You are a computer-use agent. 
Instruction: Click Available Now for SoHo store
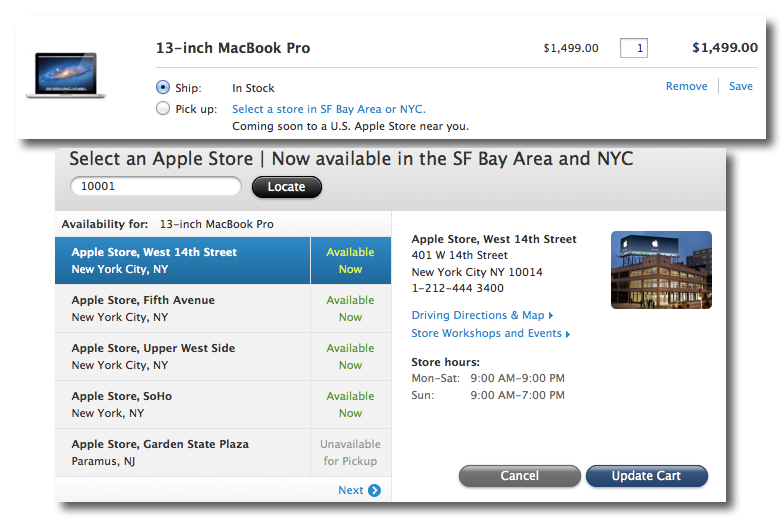click(350, 404)
